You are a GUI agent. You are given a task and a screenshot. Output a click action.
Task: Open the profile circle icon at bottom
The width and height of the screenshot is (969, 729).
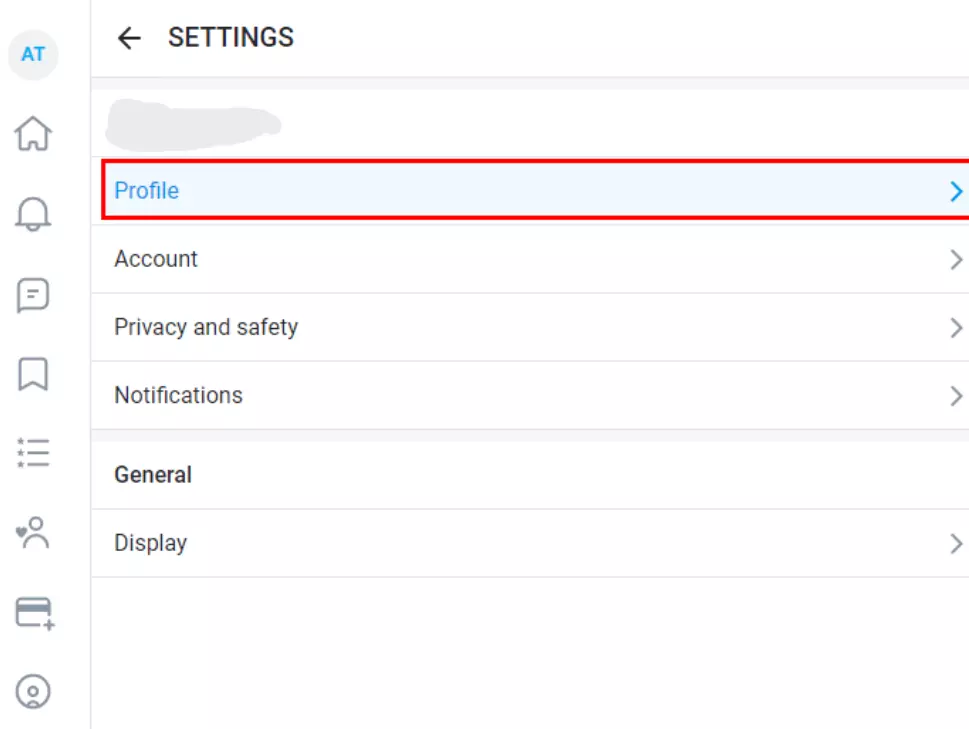(x=33, y=691)
